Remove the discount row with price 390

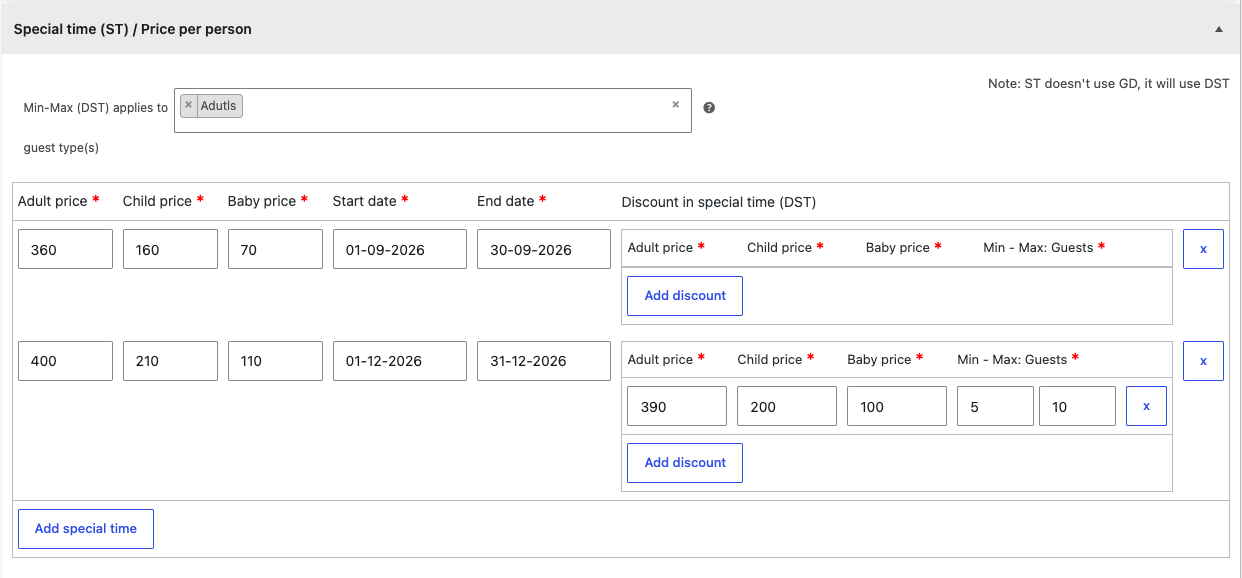pos(1146,407)
